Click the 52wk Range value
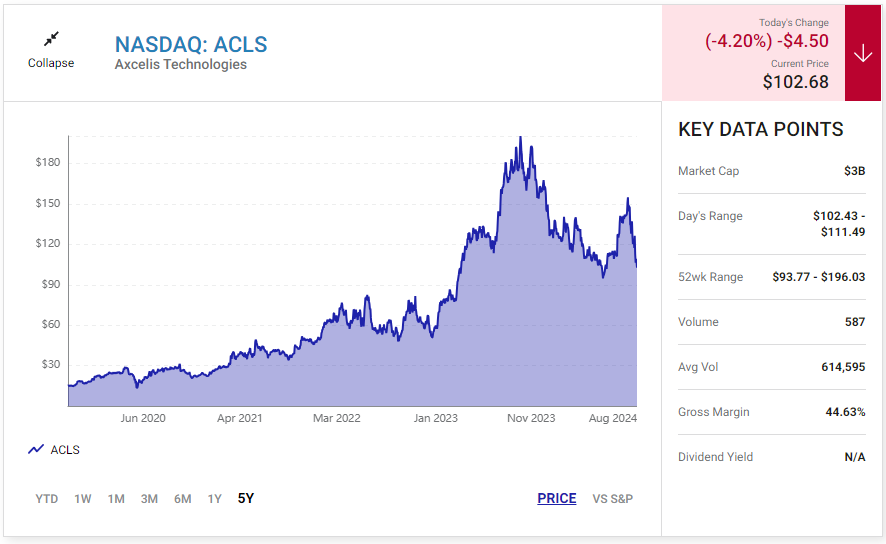The height and width of the screenshot is (544, 886). [818, 277]
